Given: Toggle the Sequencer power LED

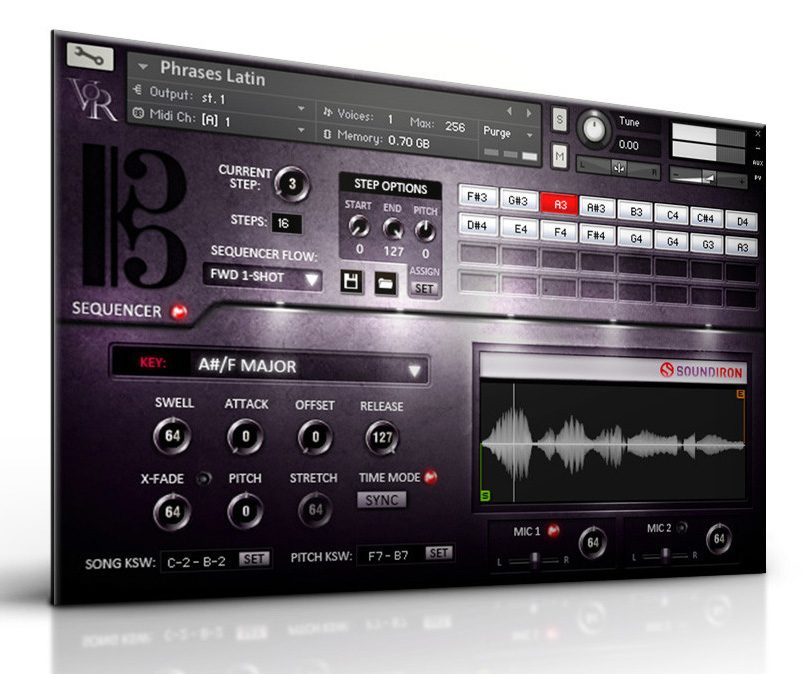Looking at the screenshot, I should [179, 311].
